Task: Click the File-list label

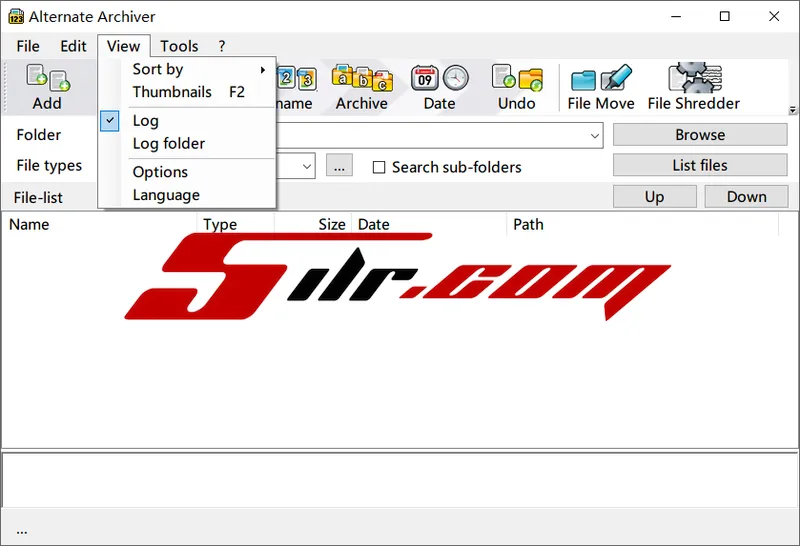Action: tap(38, 197)
